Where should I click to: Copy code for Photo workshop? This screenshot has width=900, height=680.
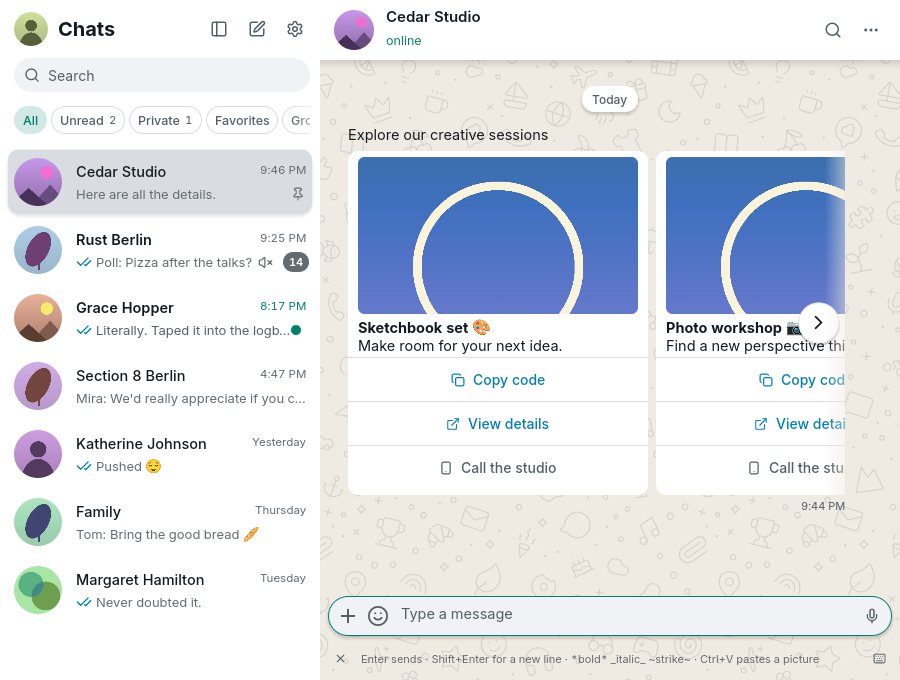[x=751, y=380]
